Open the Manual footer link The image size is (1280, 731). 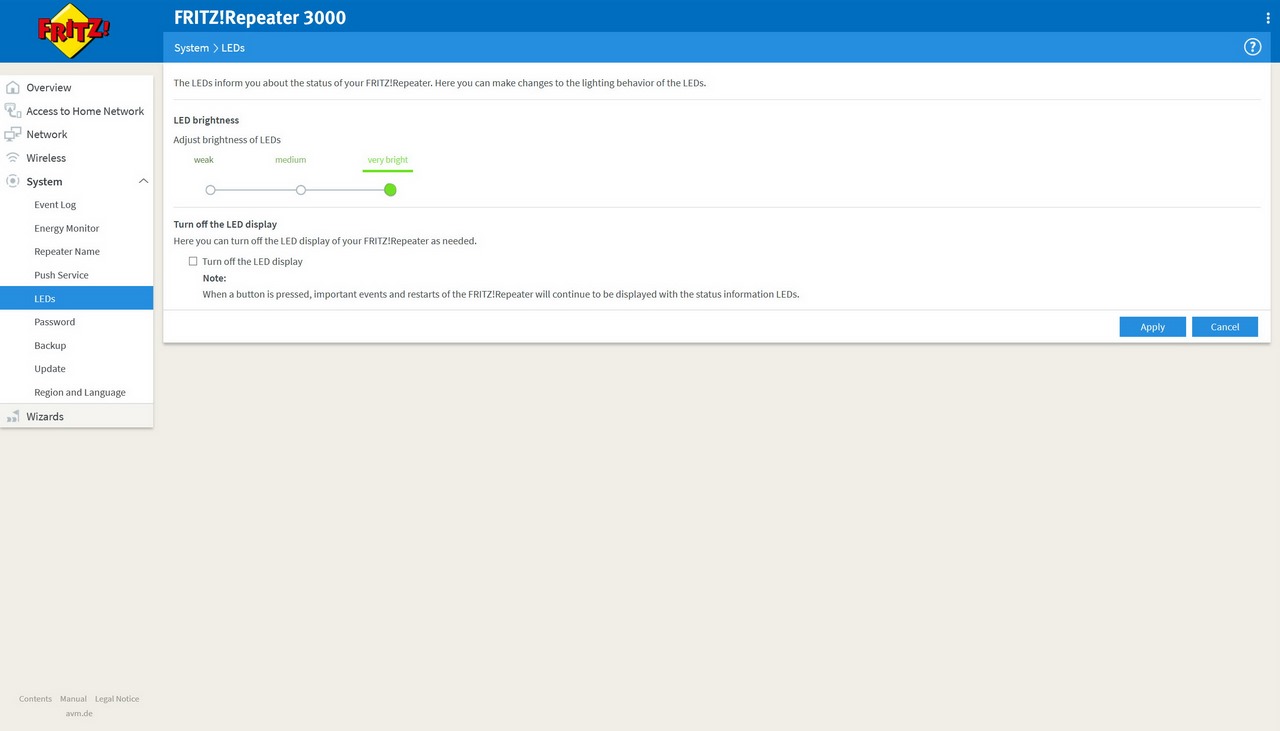pos(73,699)
